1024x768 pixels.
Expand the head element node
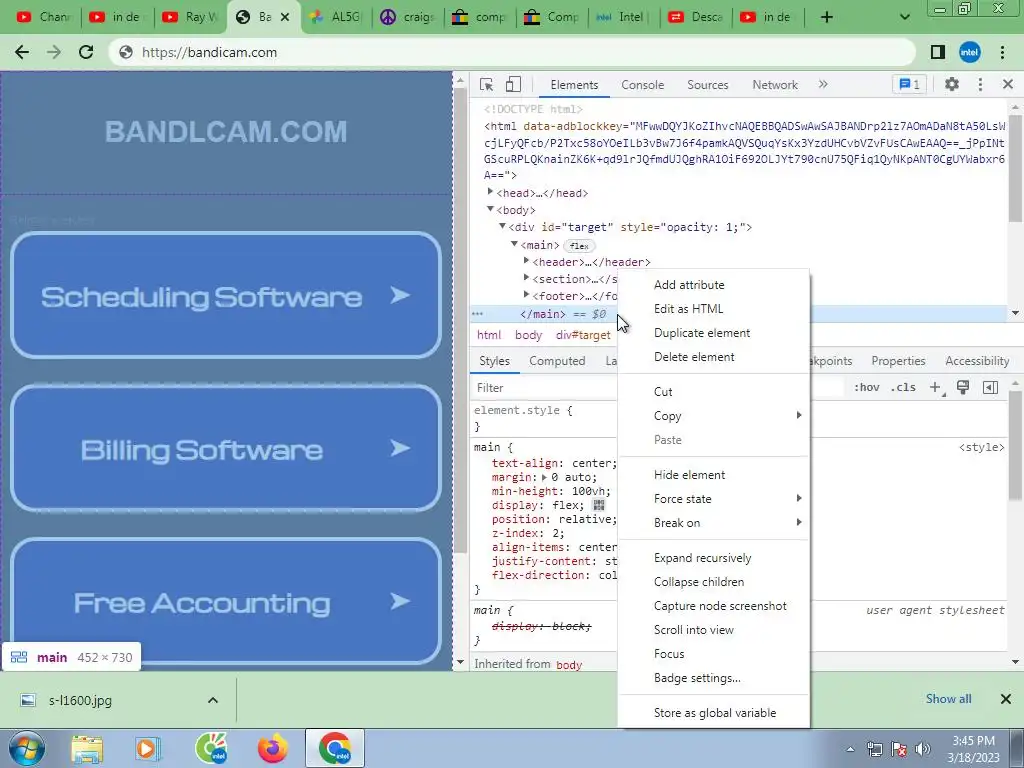pos(490,192)
